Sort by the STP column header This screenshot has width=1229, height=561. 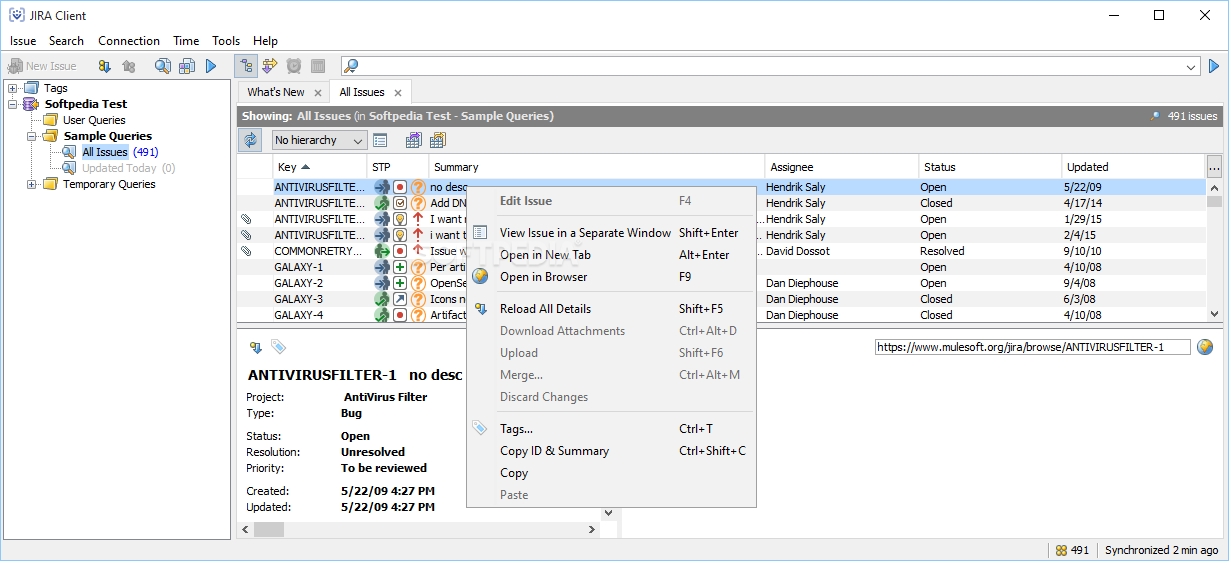(398, 167)
